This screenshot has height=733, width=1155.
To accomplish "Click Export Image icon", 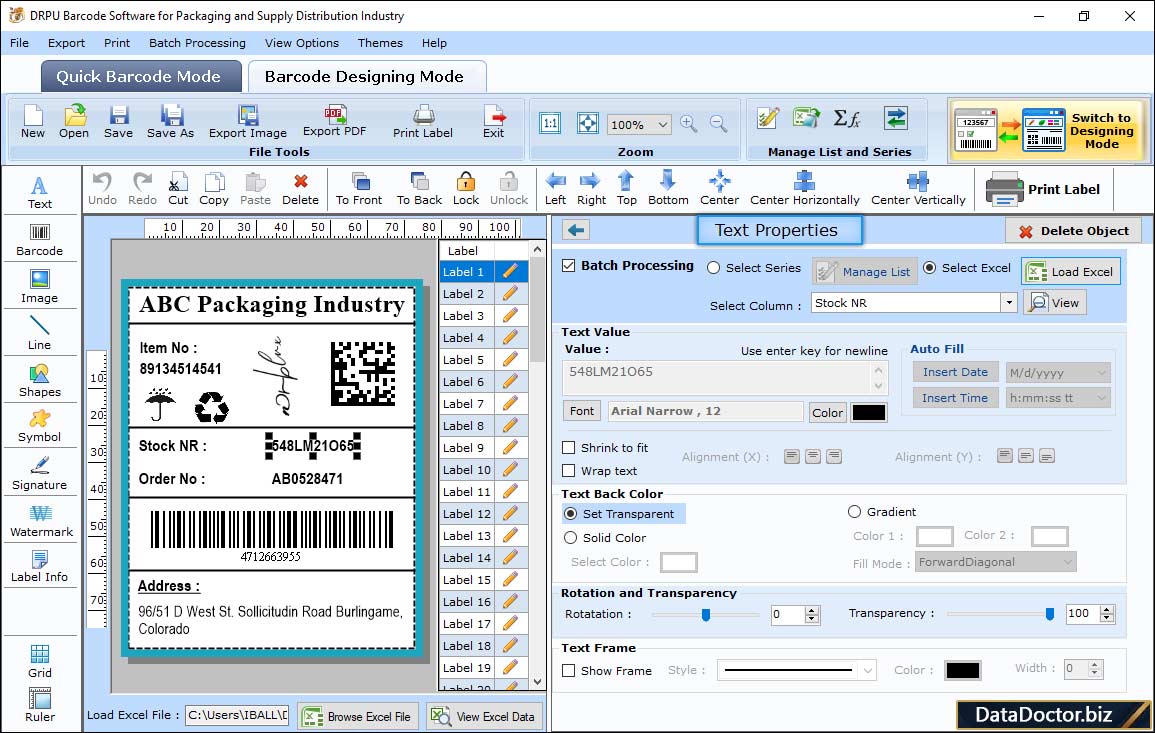I will pos(248,122).
